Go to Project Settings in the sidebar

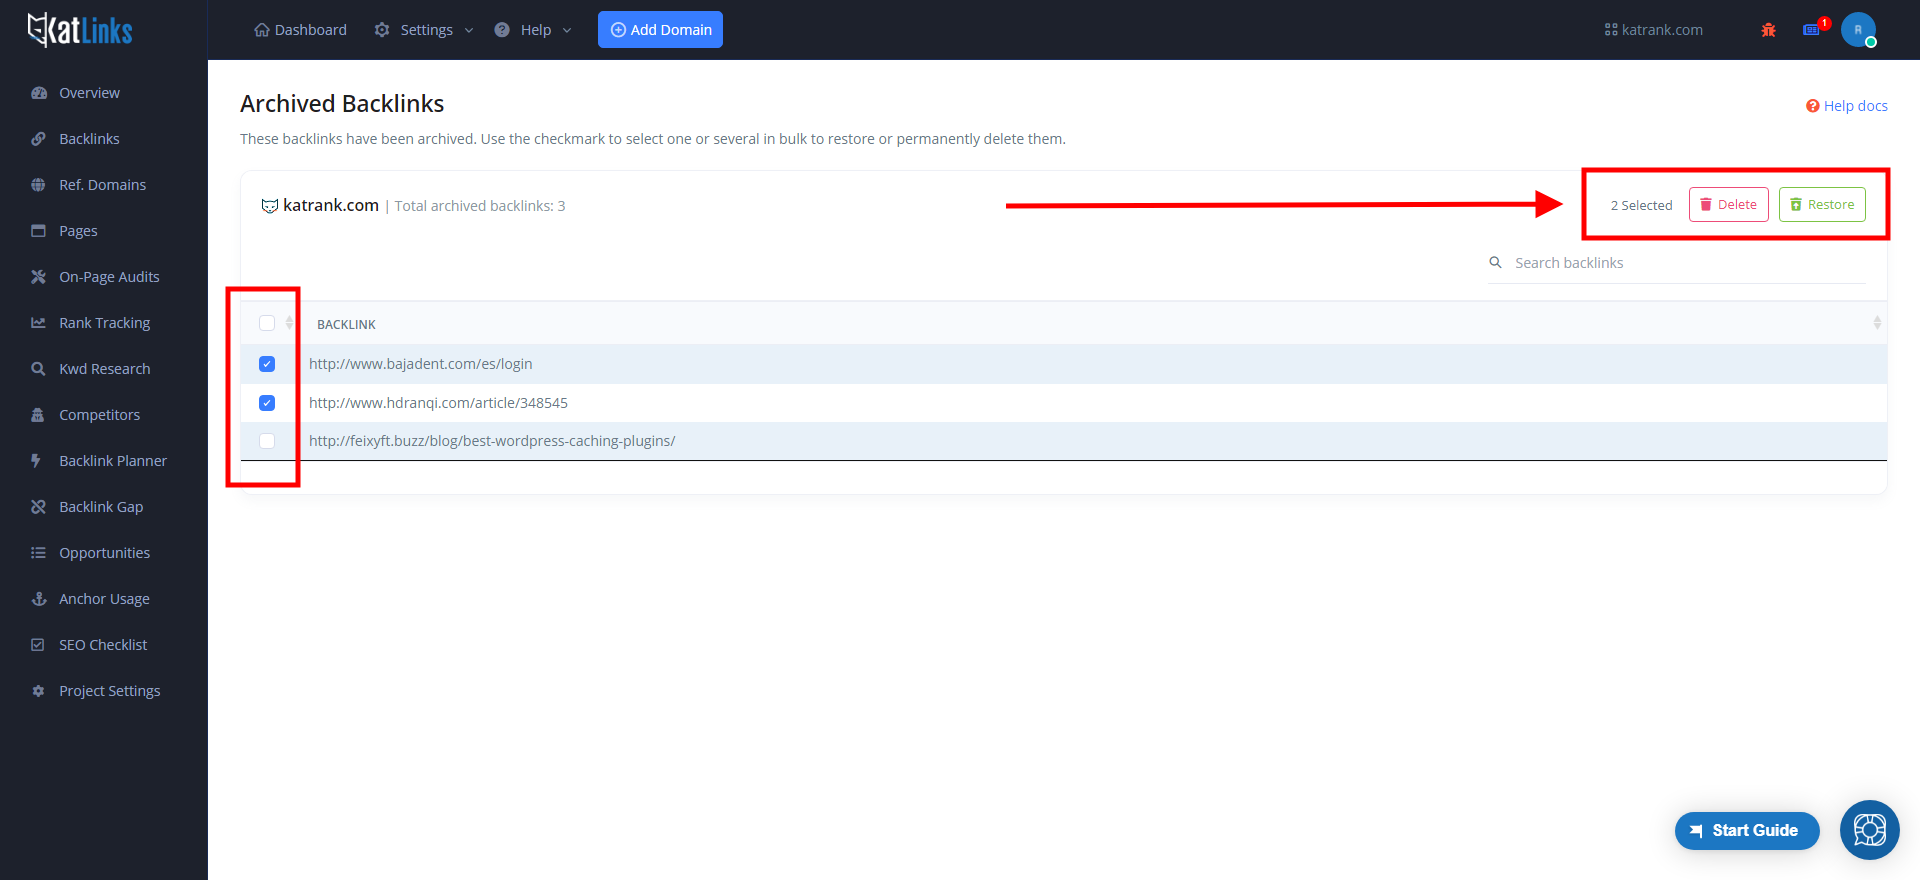109,691
